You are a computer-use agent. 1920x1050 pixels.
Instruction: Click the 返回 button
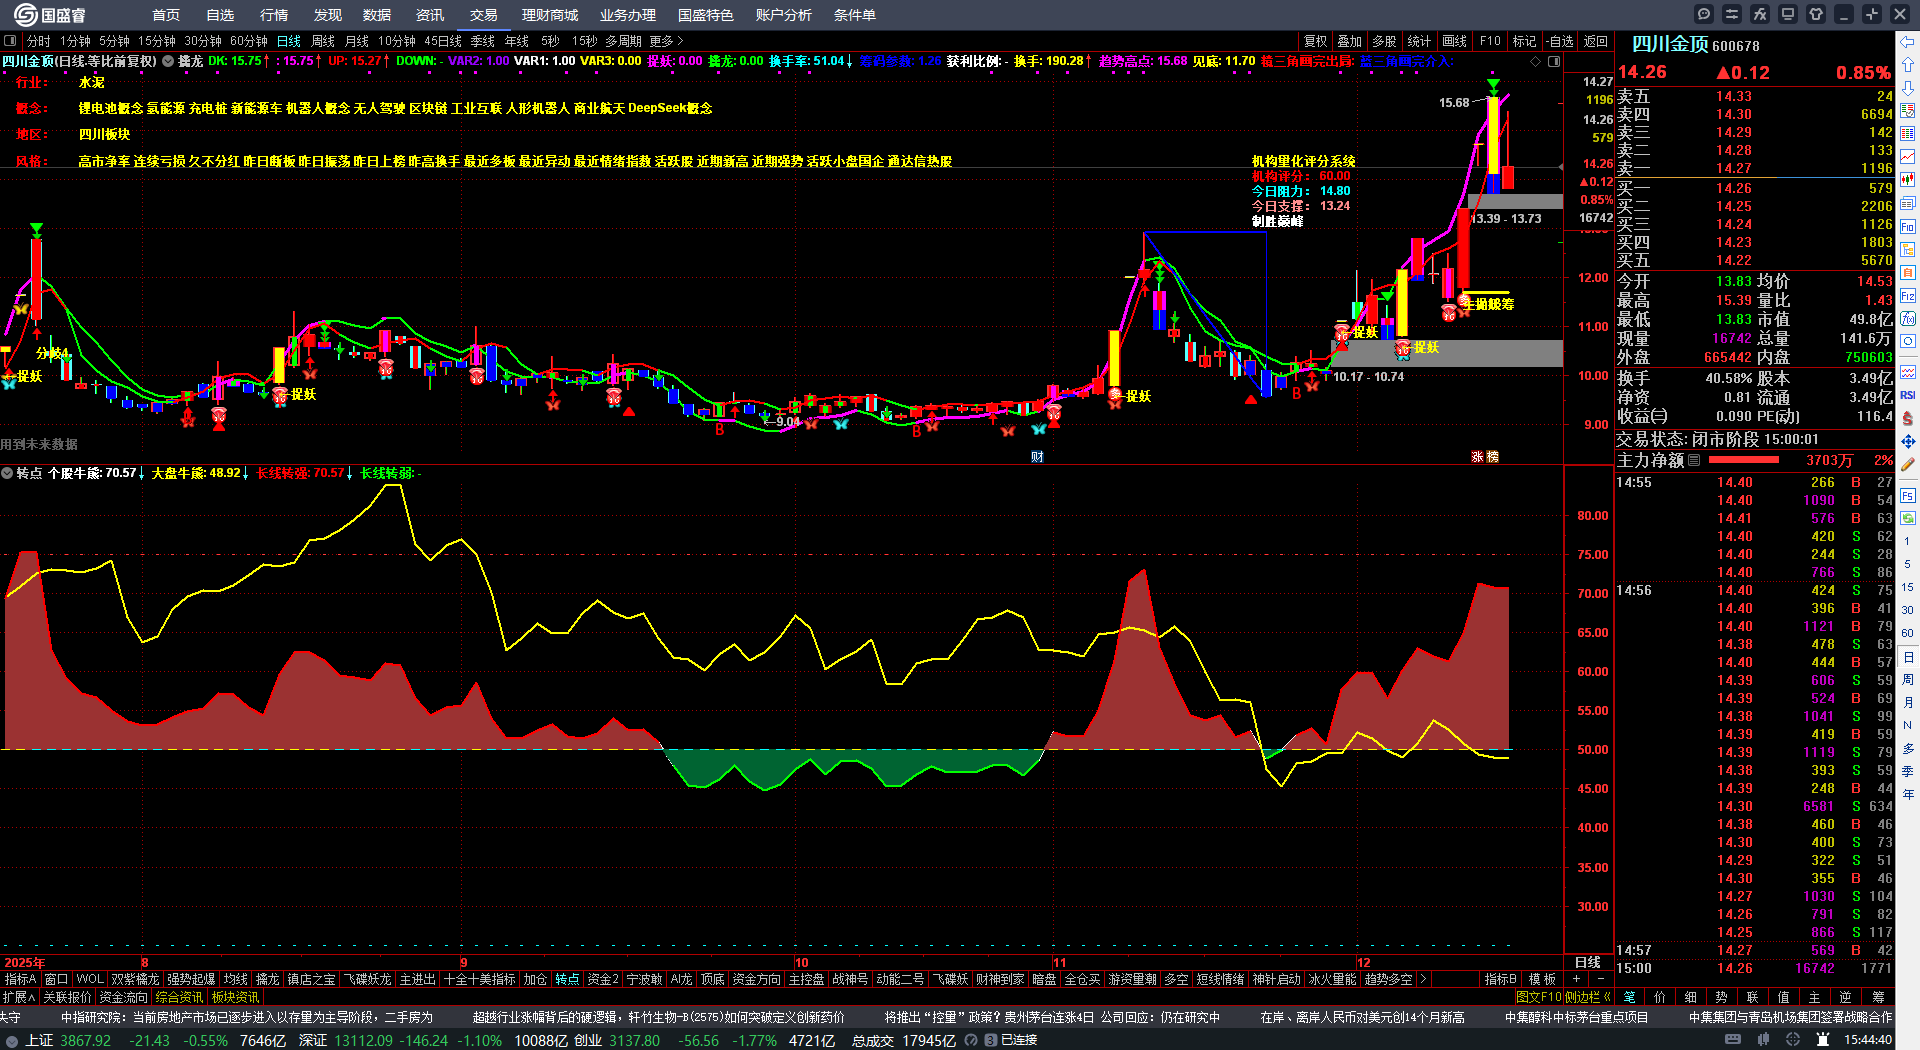click(x=1596, y=41)
